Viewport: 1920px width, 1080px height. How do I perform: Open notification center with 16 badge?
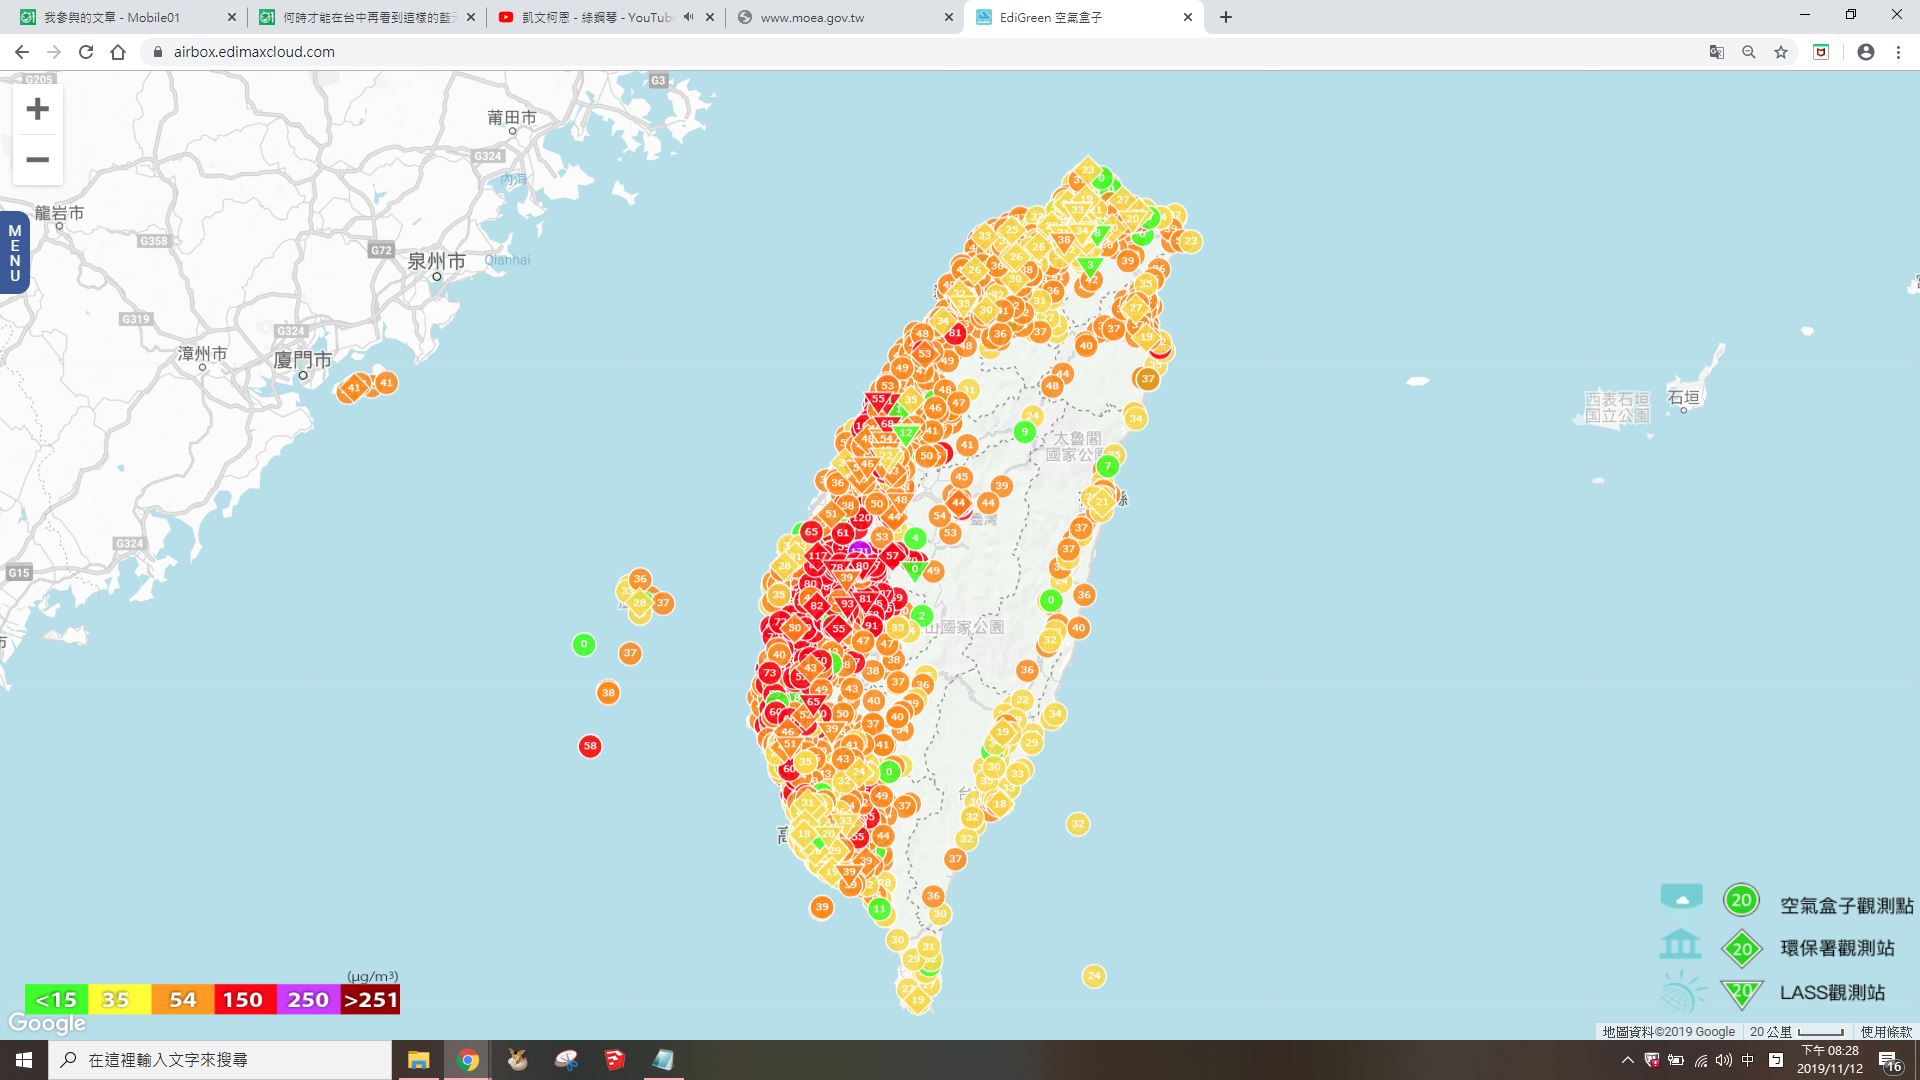(1891, 1061)
